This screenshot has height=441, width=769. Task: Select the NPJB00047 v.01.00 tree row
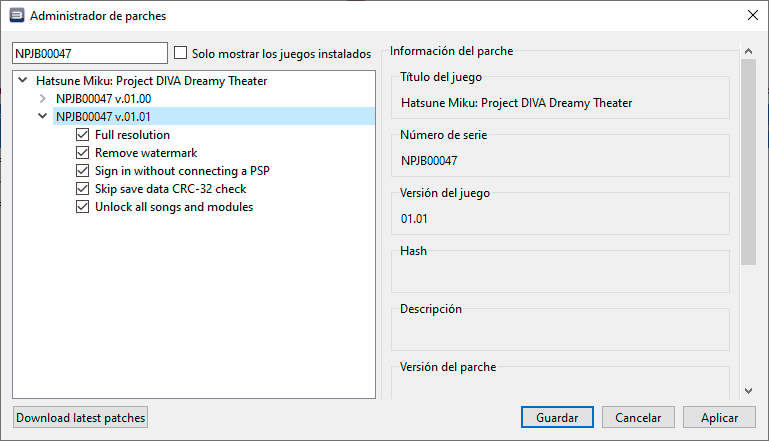[103, 99]
